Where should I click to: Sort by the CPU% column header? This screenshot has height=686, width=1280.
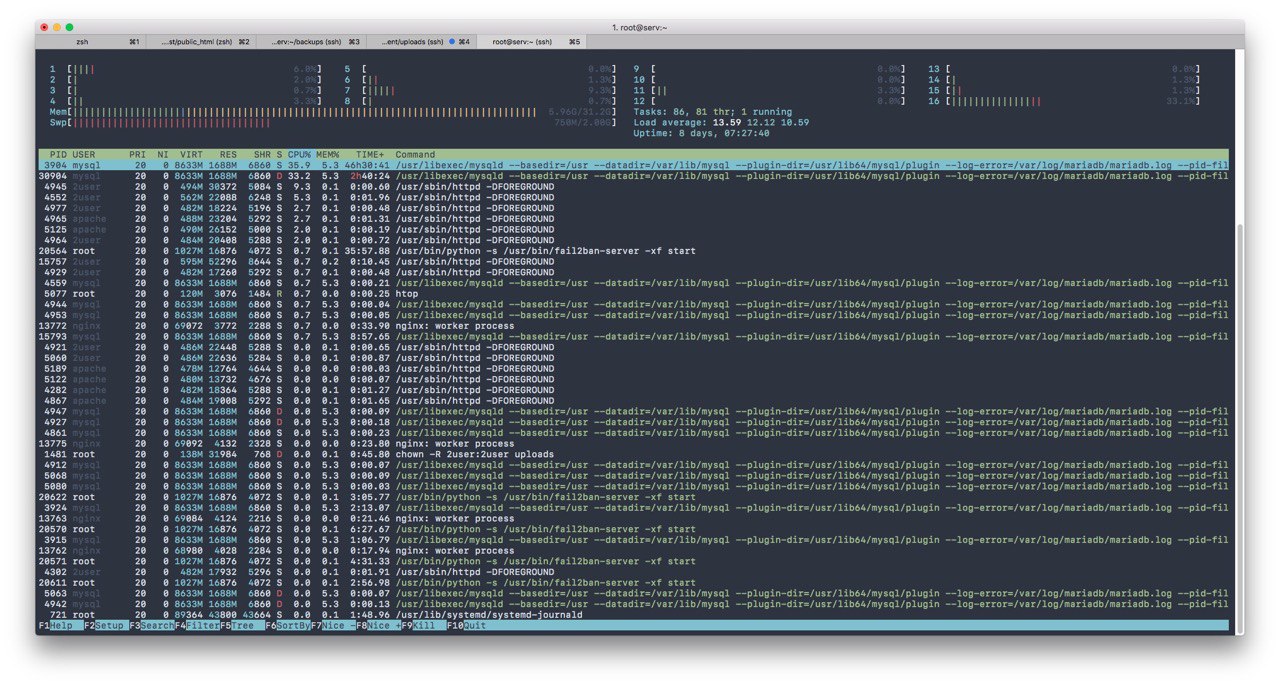tap(300, 155)
